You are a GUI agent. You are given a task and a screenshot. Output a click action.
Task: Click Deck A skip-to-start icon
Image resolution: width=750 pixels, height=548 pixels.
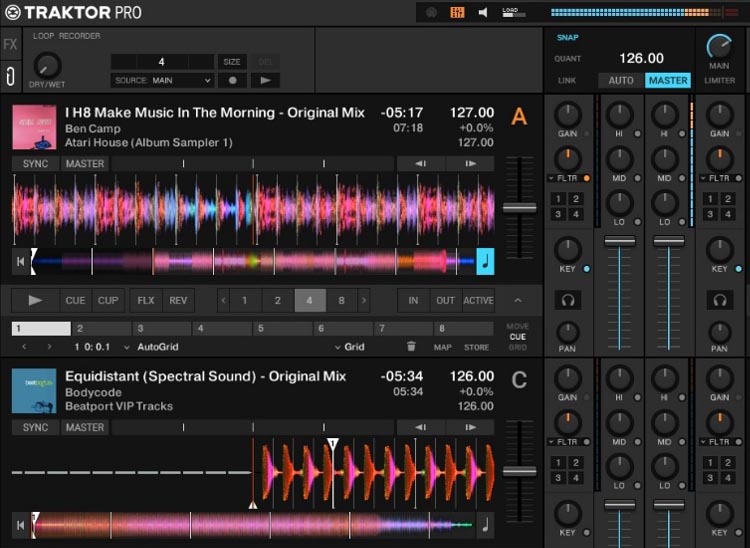tap(20, 262)
